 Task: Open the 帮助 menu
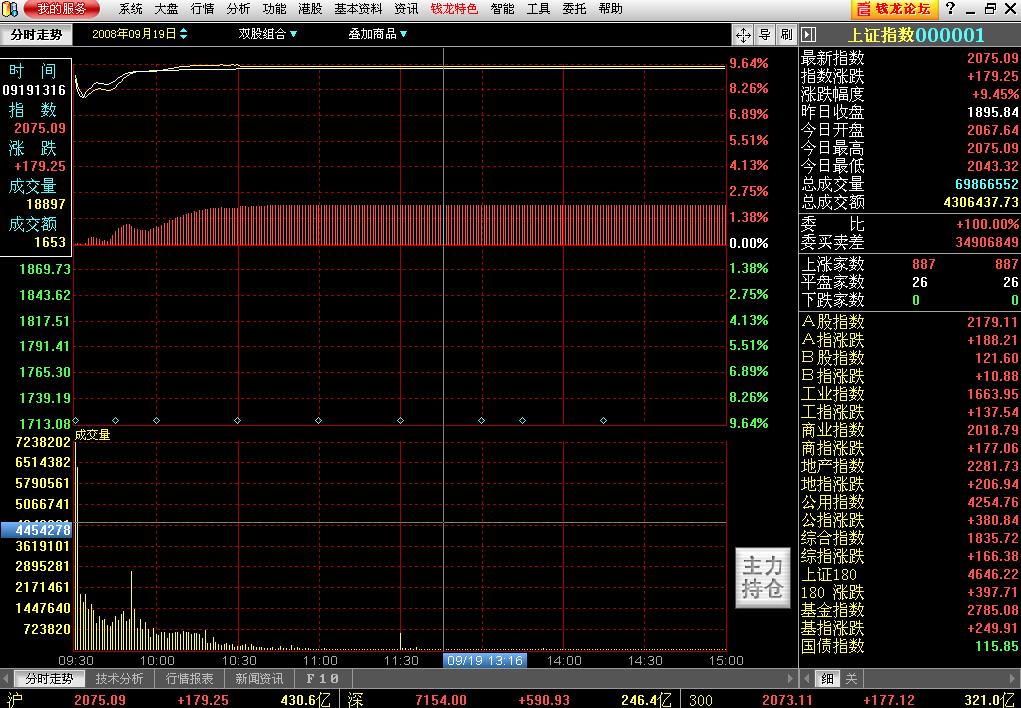(x=610, y=9)
